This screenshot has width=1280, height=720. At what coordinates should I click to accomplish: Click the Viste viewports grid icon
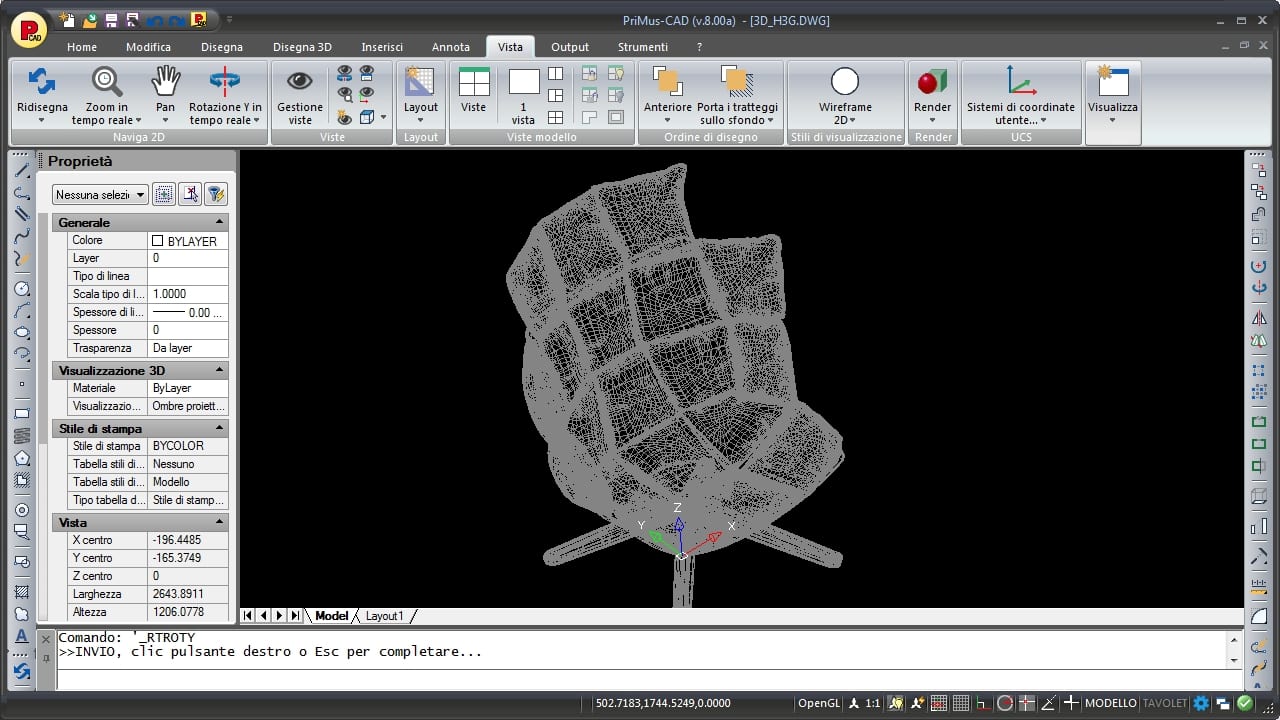click(x=473, y=82)
